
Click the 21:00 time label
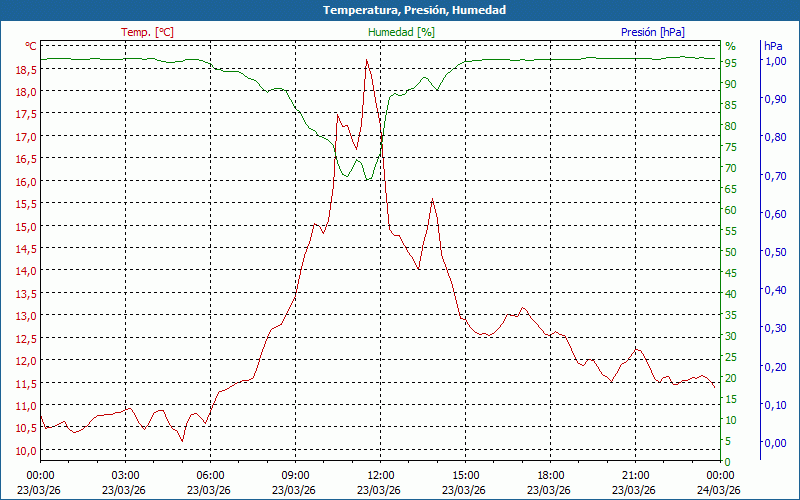point(635,475)
